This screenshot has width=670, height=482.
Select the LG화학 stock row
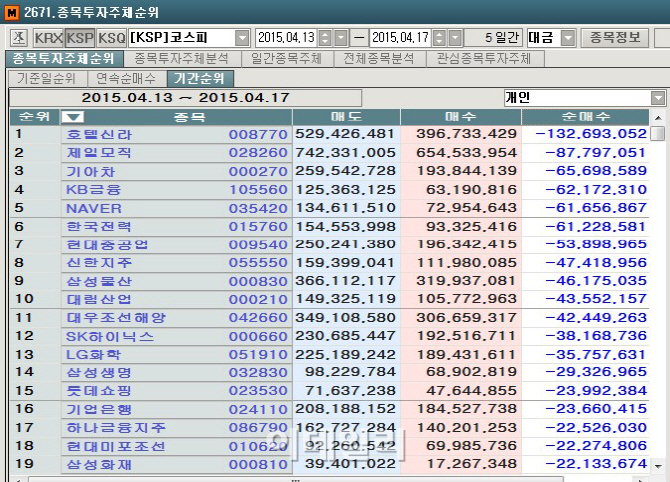coord(329,354)
